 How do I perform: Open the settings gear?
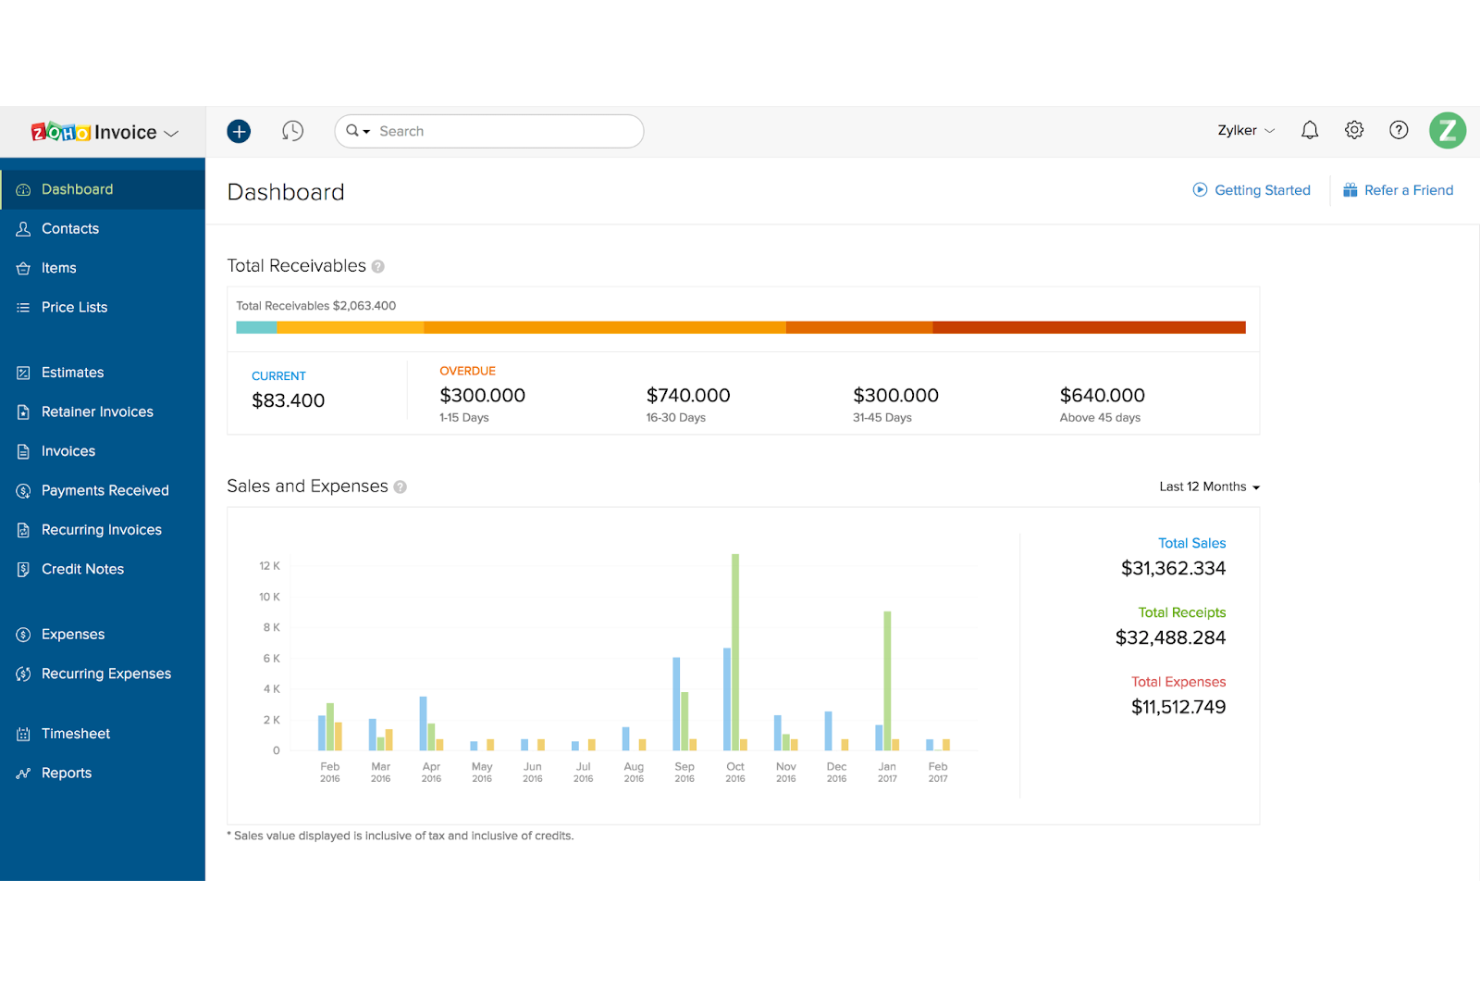tap(1354, 129)
